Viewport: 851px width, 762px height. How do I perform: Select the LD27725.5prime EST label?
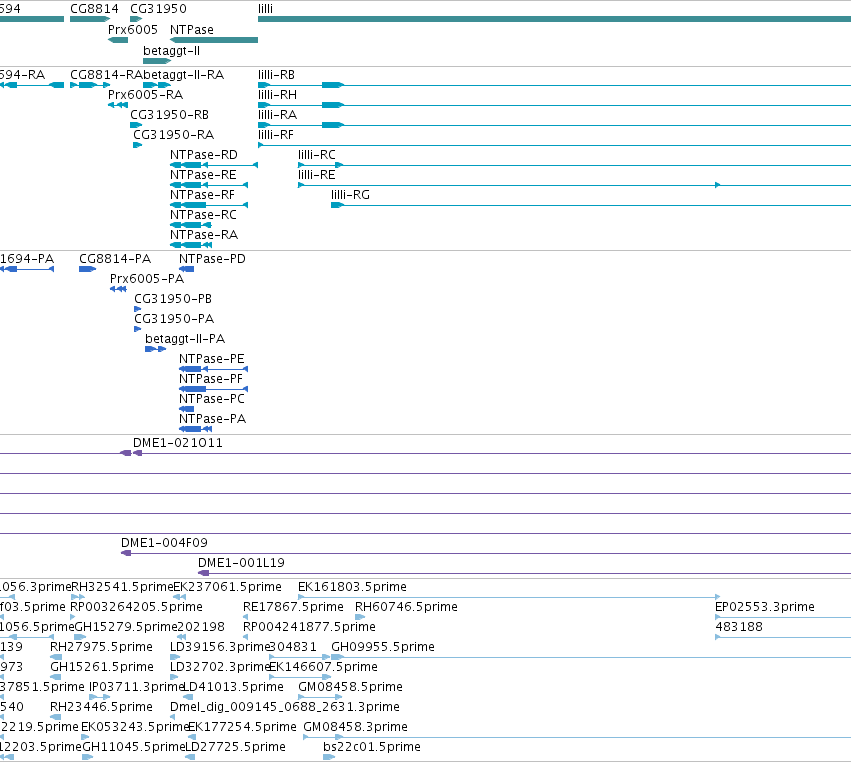point(236,747)
